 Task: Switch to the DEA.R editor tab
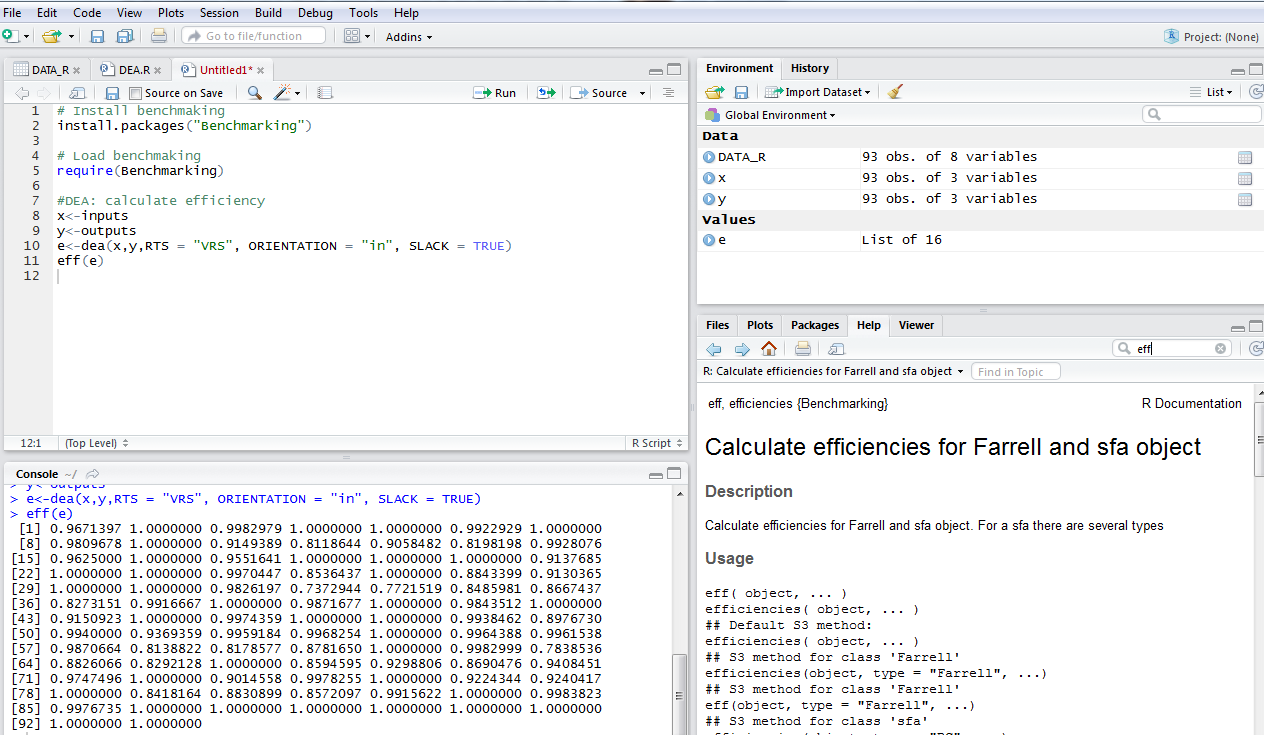tap(132, 70)
